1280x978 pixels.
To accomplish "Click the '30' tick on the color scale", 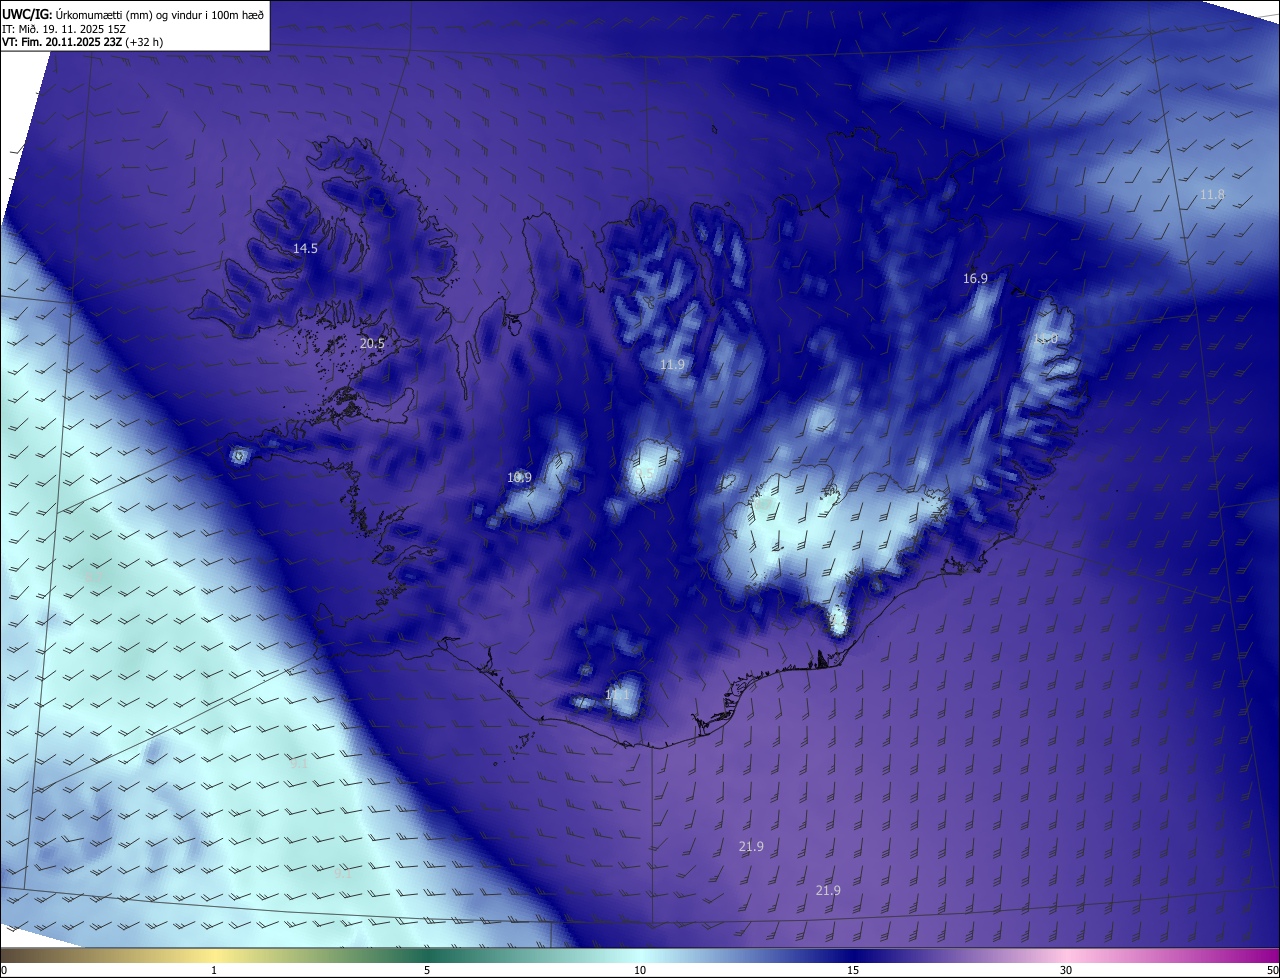I will [1066, 970].
